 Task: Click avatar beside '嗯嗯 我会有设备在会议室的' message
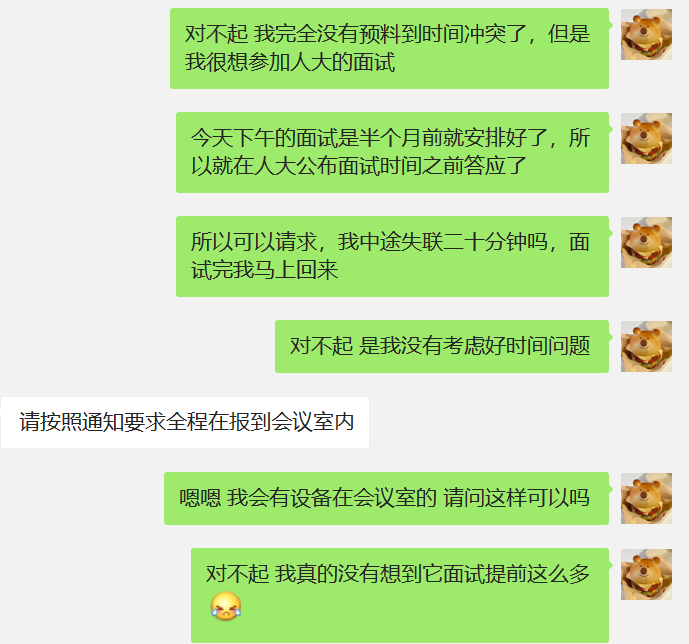click(646, 499)
